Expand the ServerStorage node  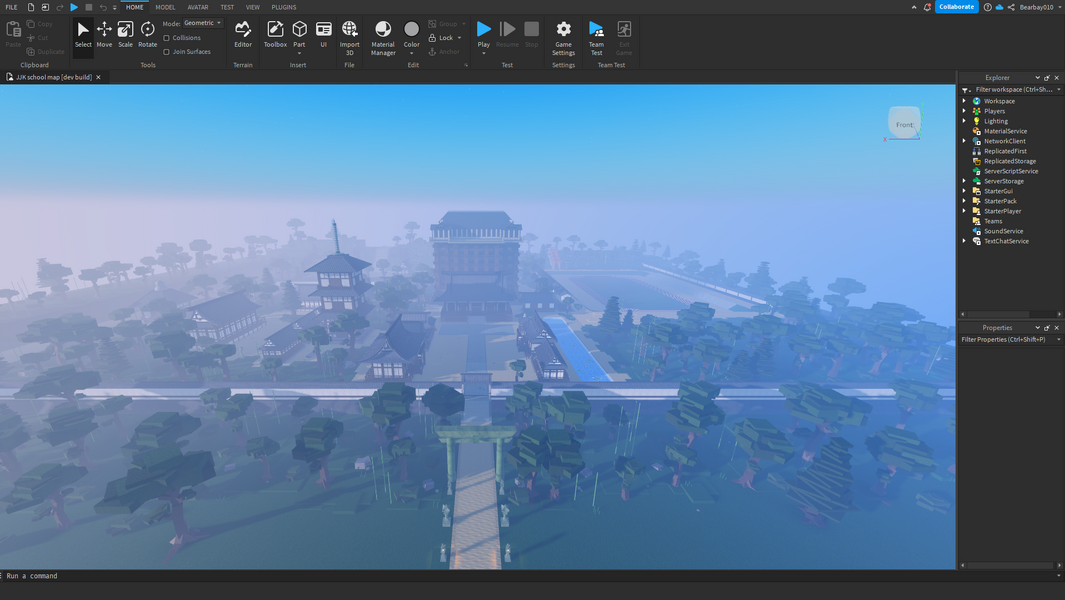point(964,181)
